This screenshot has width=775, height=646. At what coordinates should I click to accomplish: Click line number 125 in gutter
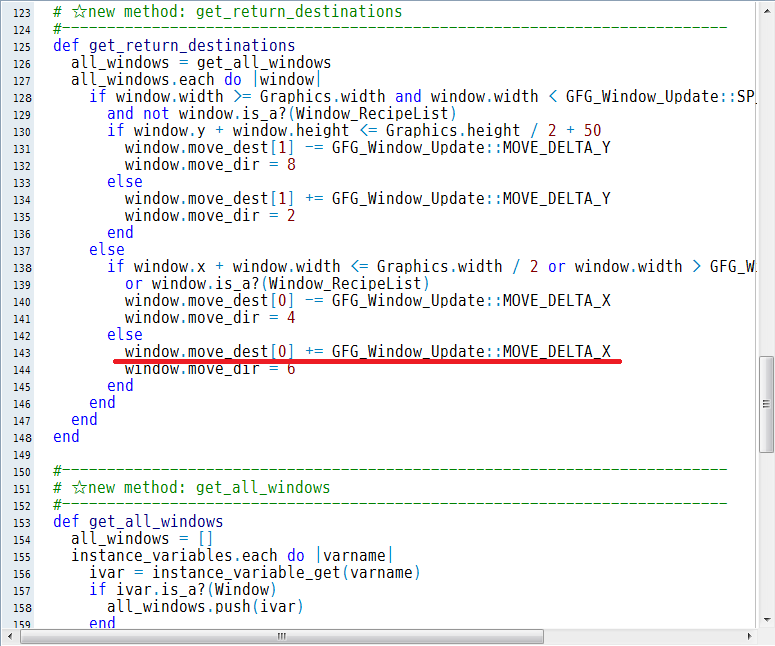(22, 47)
